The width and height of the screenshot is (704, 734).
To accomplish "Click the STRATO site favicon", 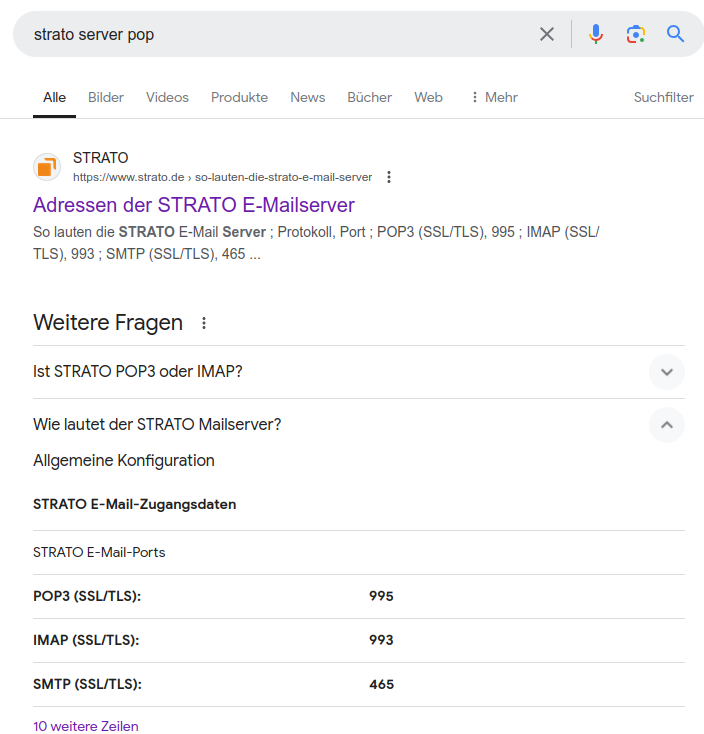I will pos(47,167).
